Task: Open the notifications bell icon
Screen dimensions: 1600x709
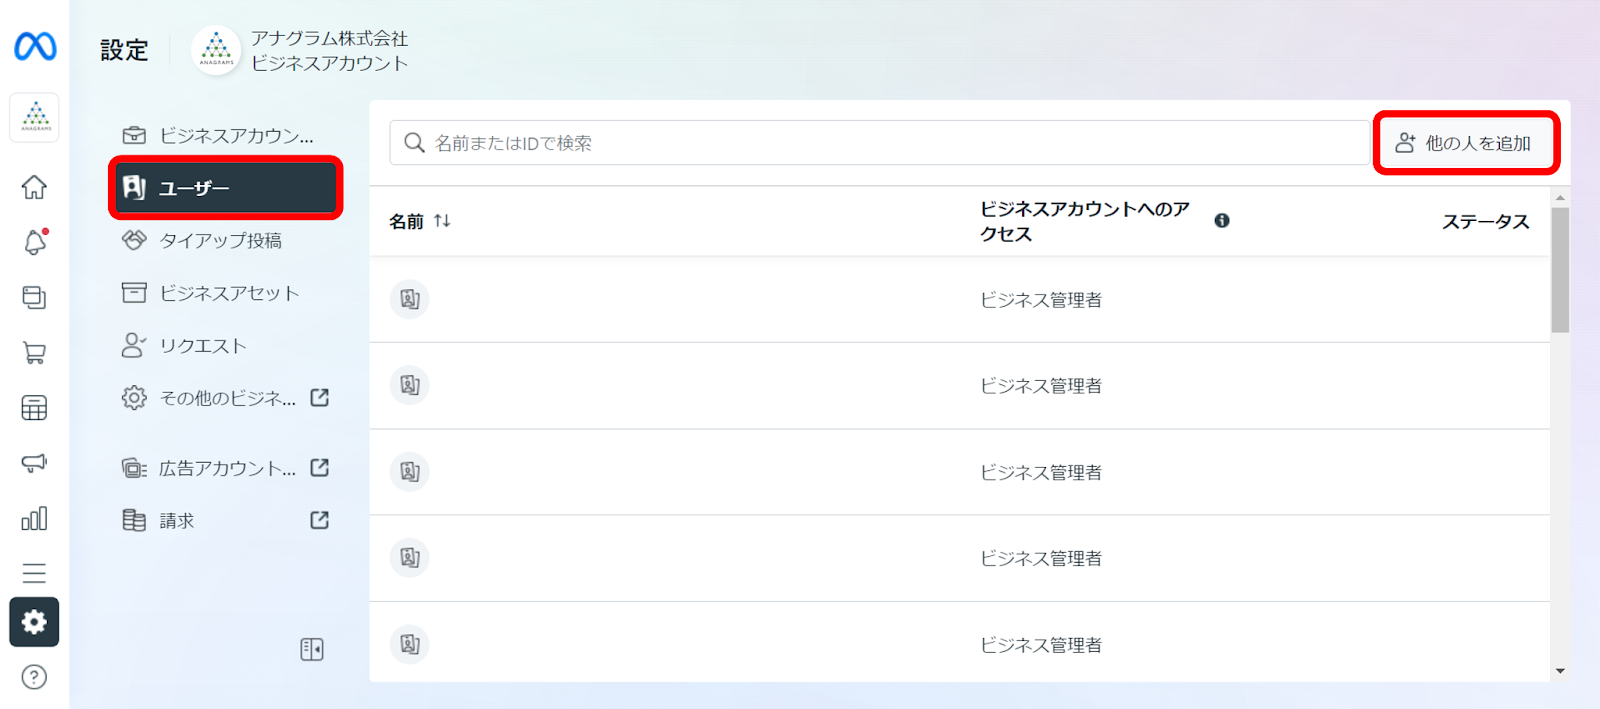Action: click(x=35, y=242)
